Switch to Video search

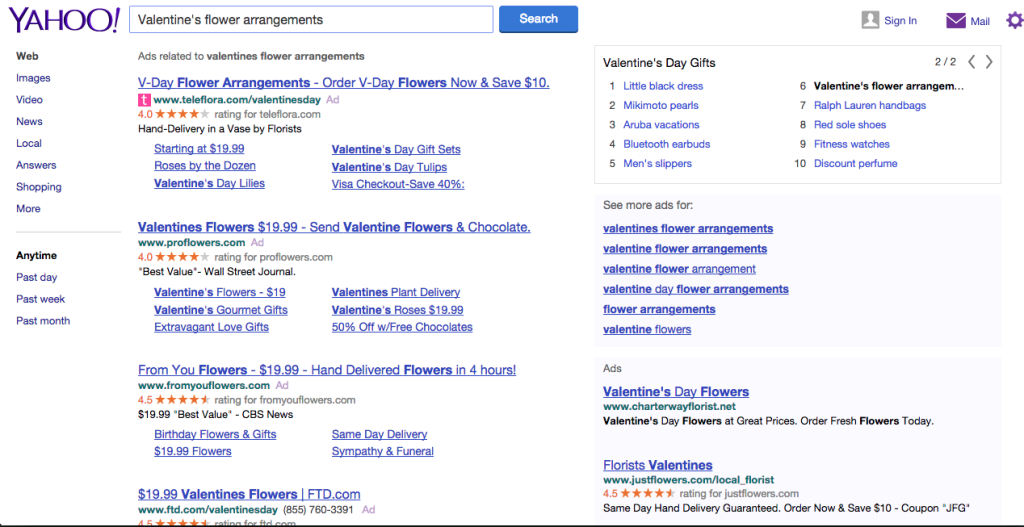(x=29, y=99)
